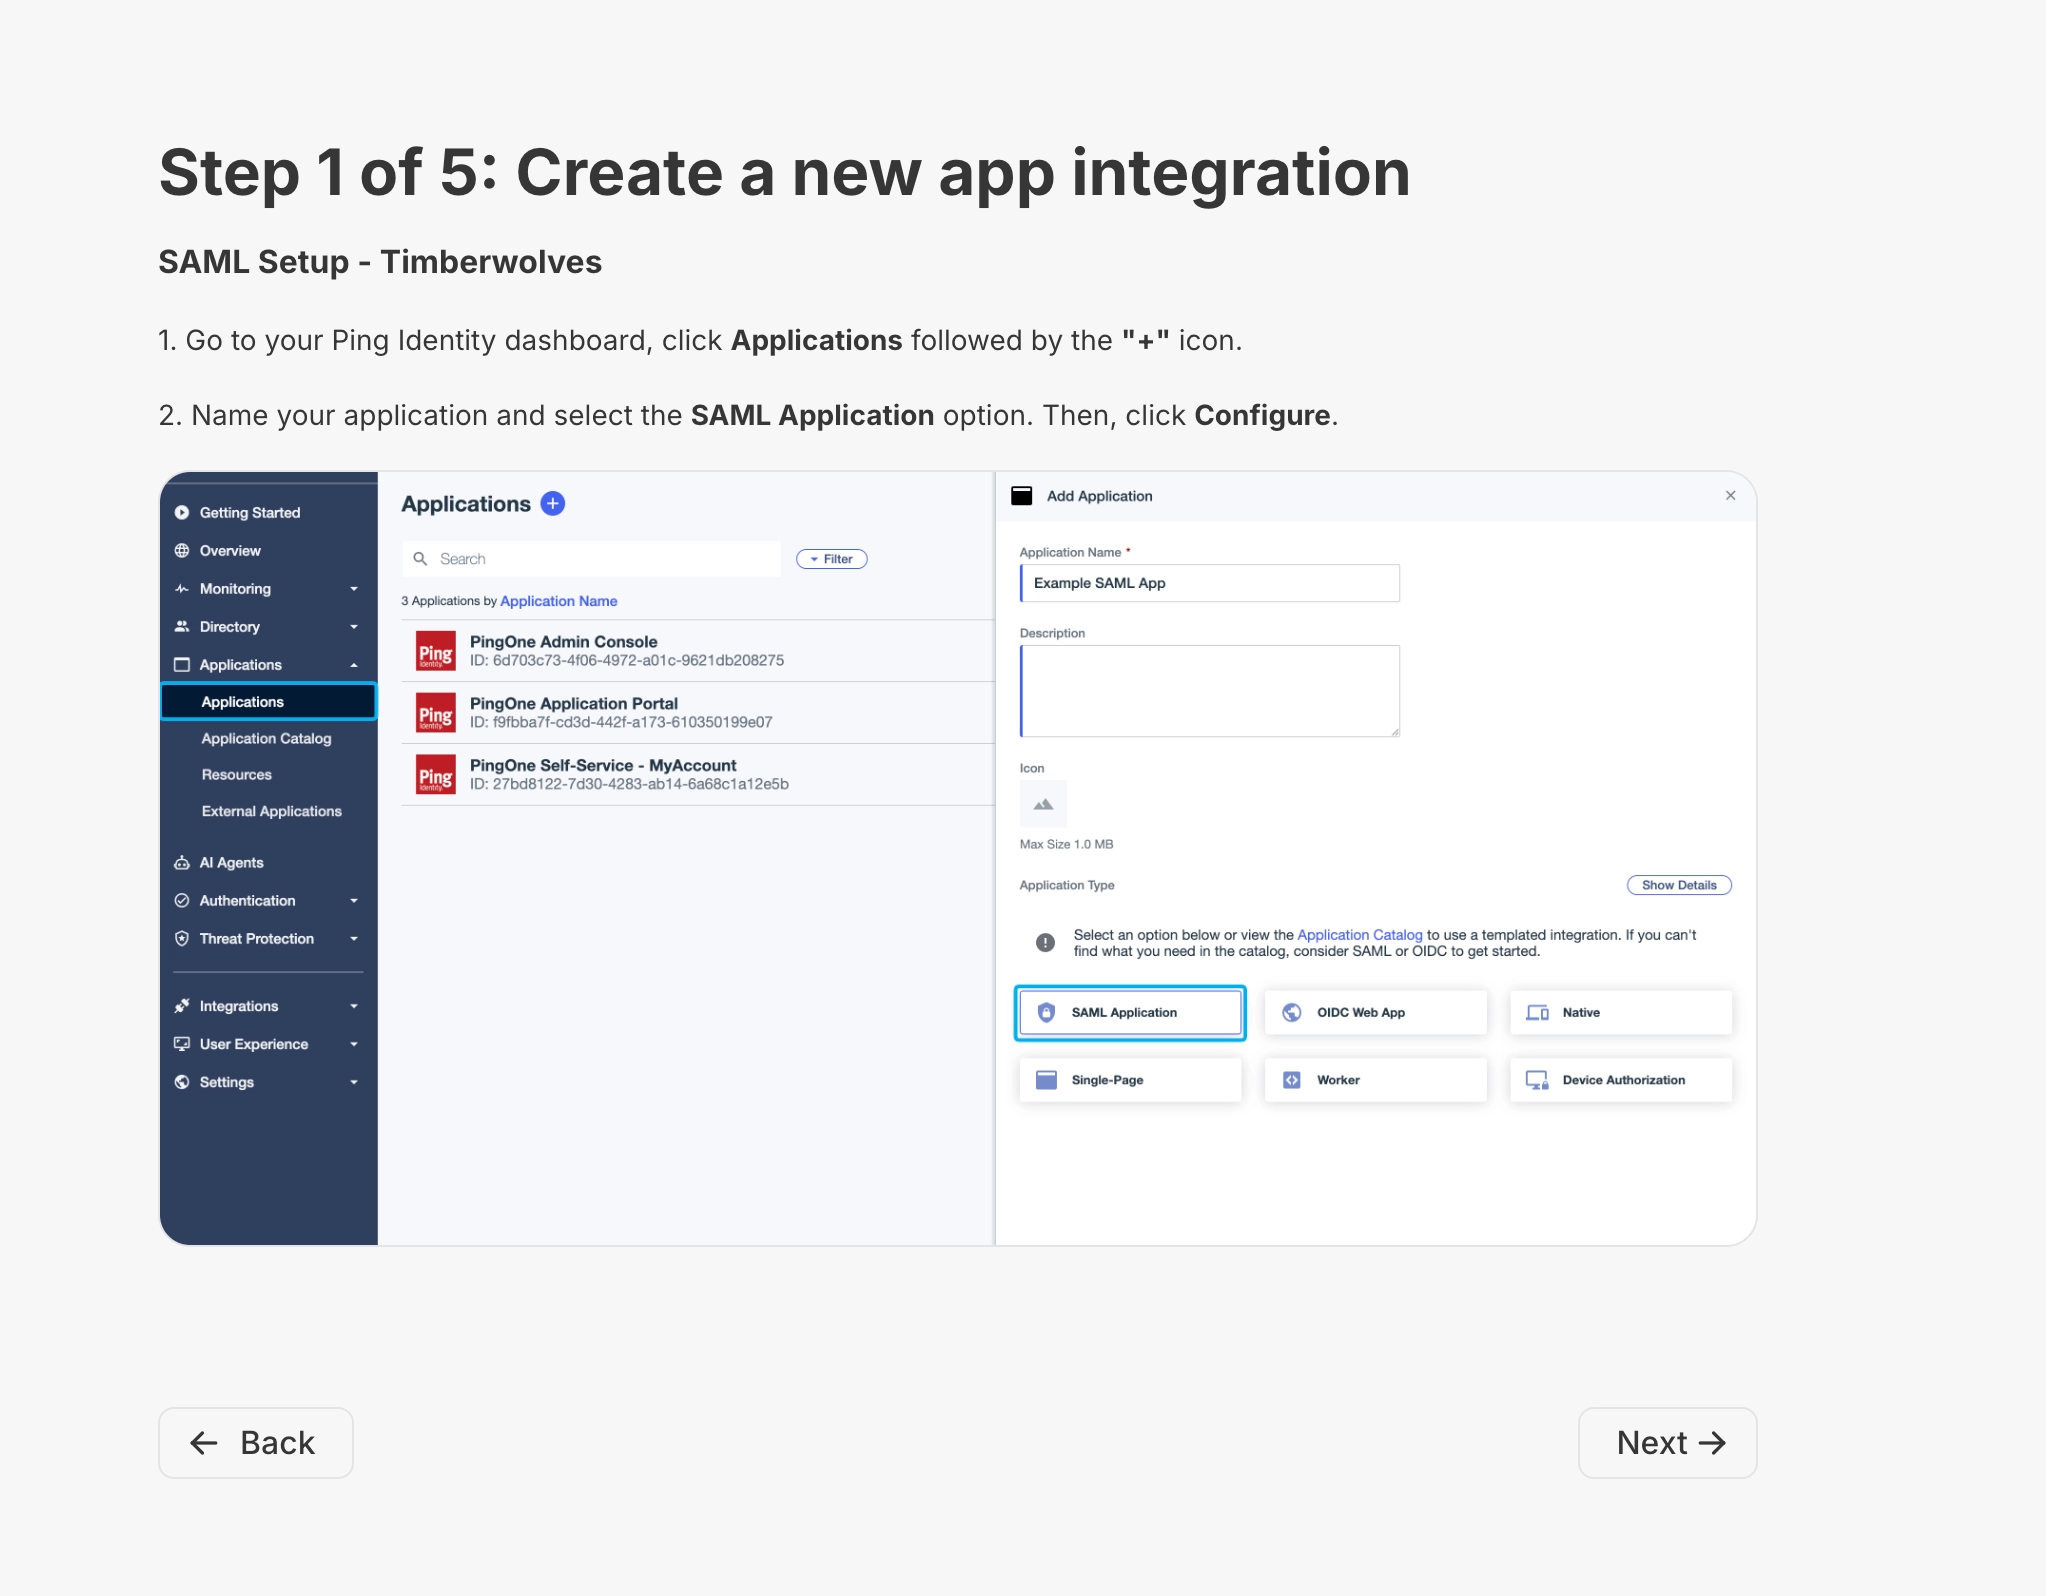Click the Overview globe icon
Viewport: 2046px width, 1596px height.
coord(182,551)
